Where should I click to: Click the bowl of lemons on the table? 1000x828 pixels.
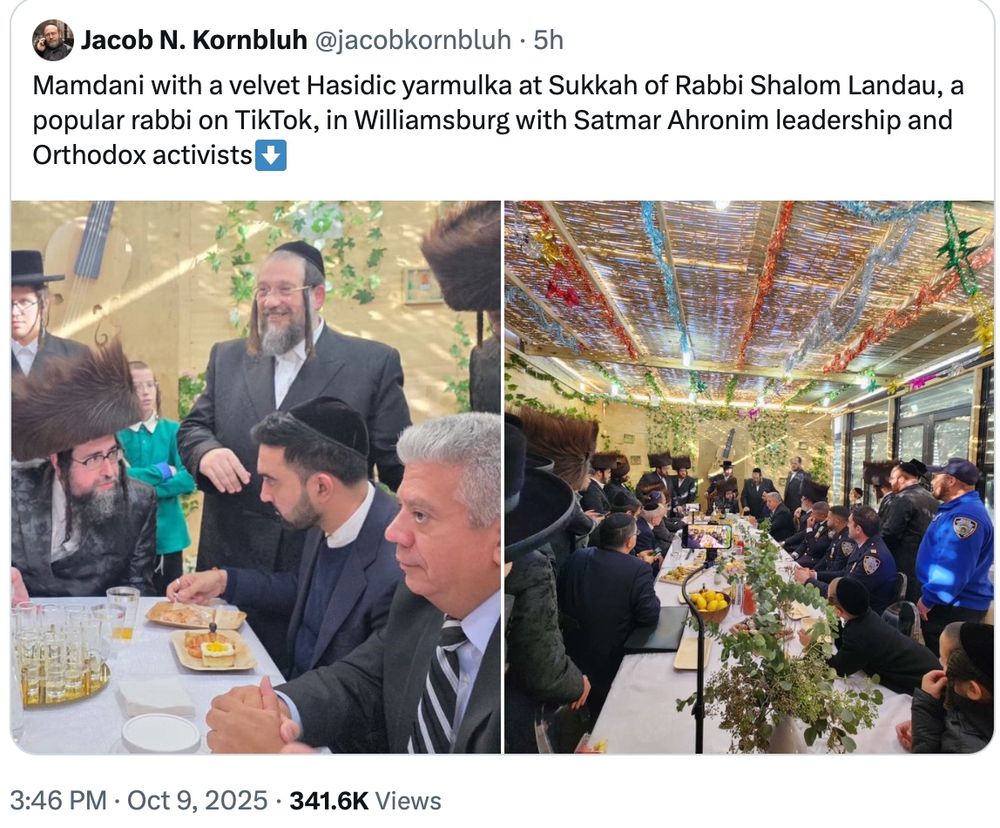coord(708,605)
